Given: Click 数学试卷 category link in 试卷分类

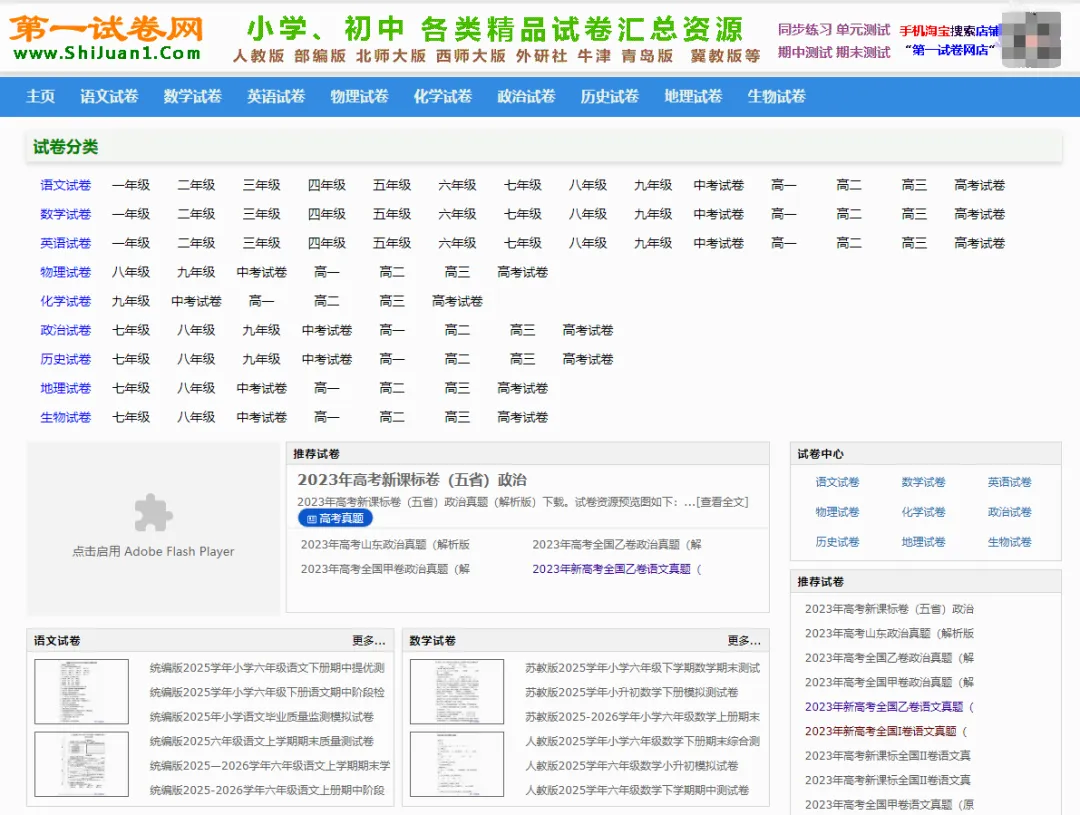Looking at the screenshot, I should point(65,214).
